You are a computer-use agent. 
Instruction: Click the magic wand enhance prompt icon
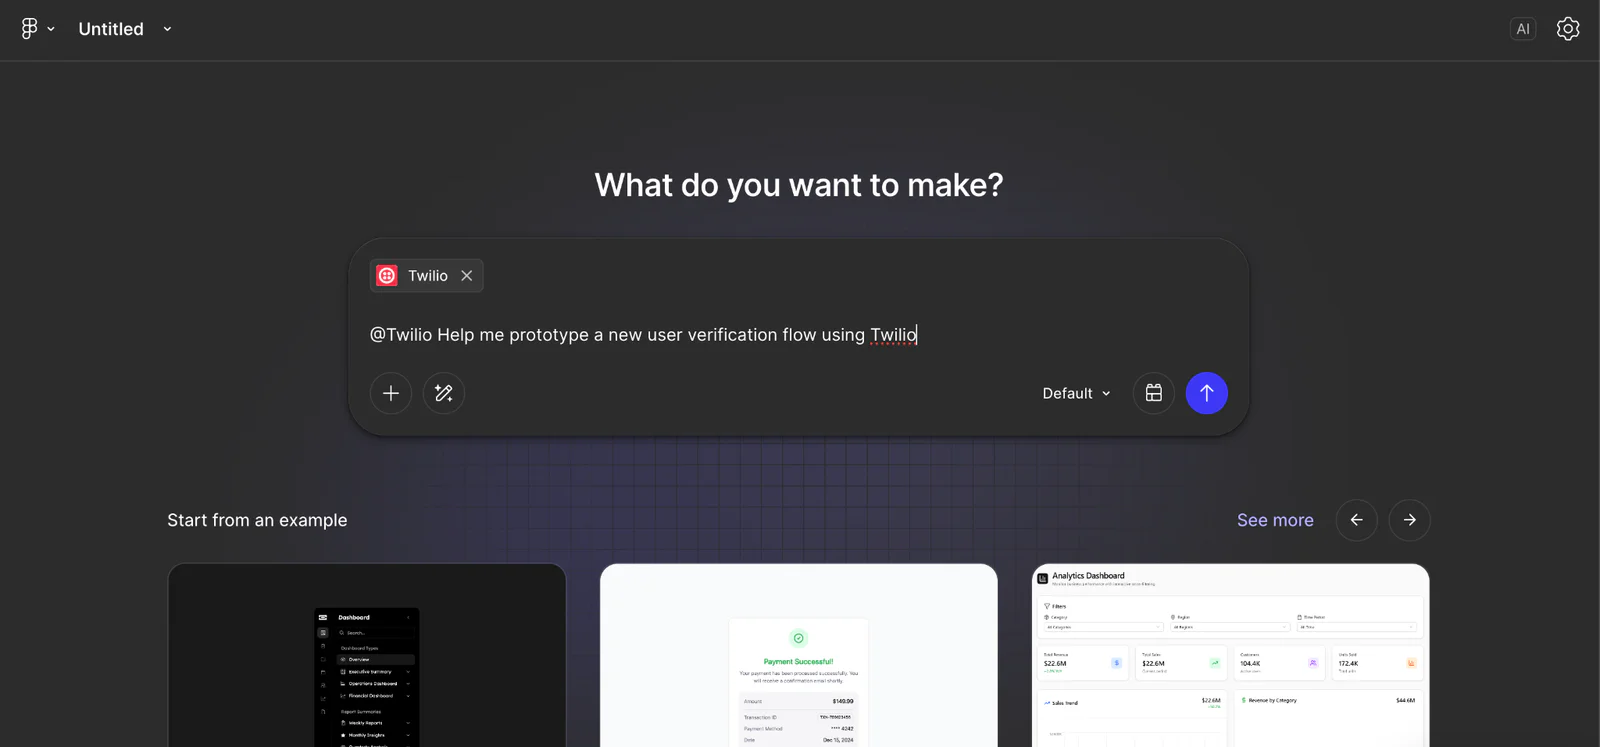pos(444,393)
